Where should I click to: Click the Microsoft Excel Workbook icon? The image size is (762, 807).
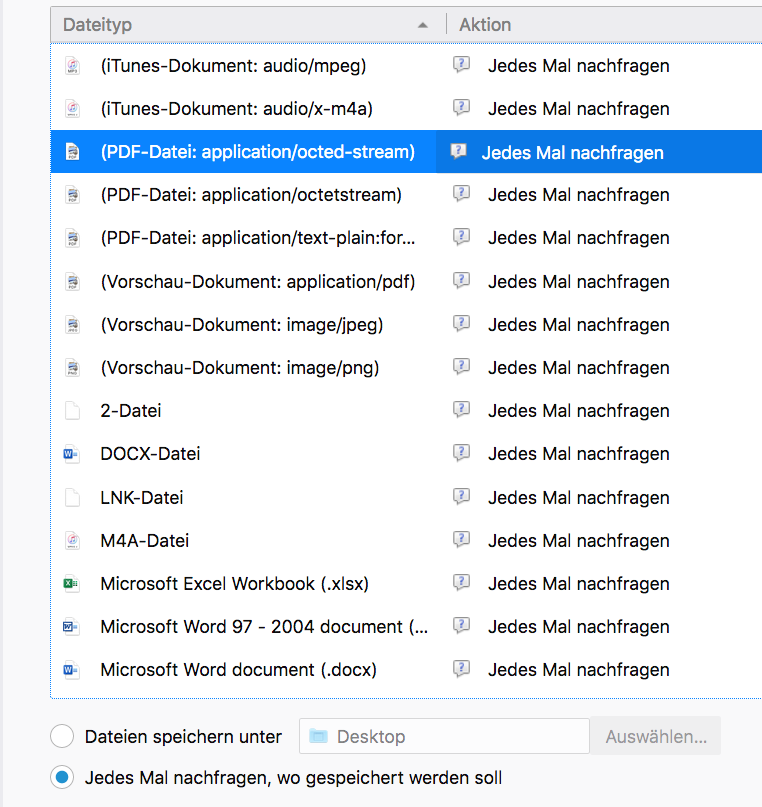coord(71,584)
